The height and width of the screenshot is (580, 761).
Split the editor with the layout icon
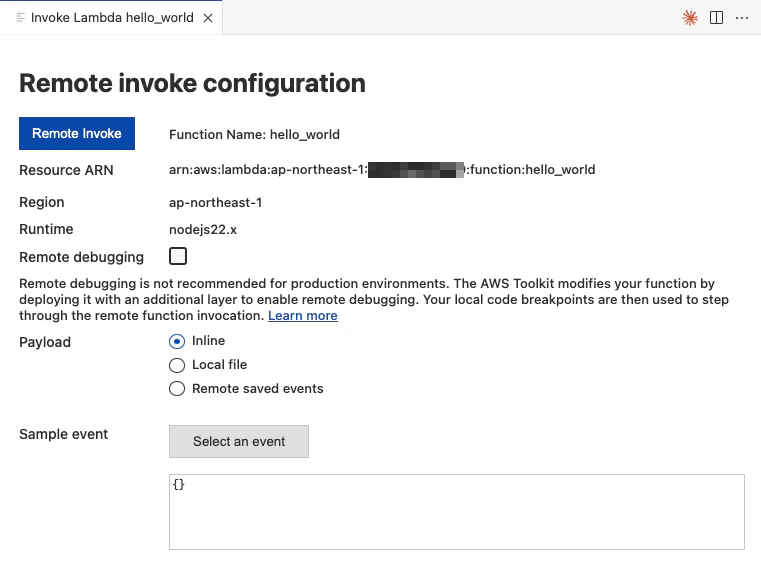[716, 18]
